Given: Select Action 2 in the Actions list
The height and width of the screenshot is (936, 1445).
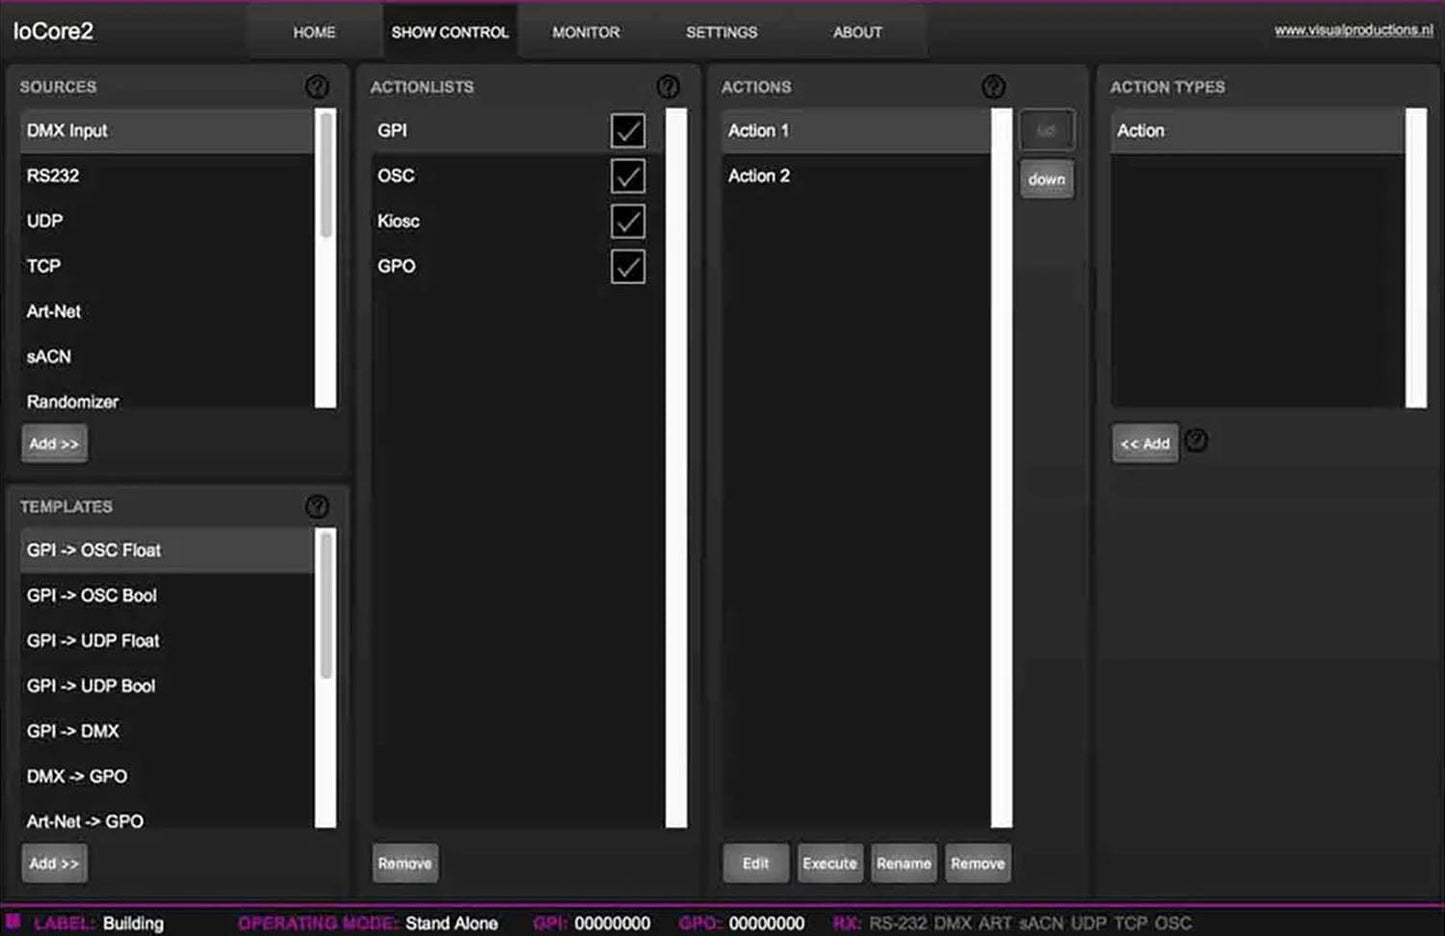Looking at the screenshot, I should (759, 175).
